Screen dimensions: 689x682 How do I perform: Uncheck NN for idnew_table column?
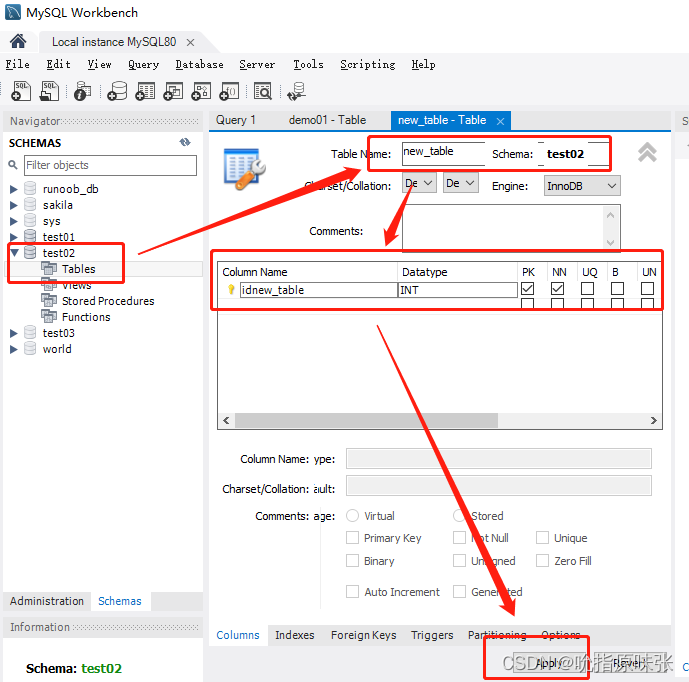[x=557, y=289]
